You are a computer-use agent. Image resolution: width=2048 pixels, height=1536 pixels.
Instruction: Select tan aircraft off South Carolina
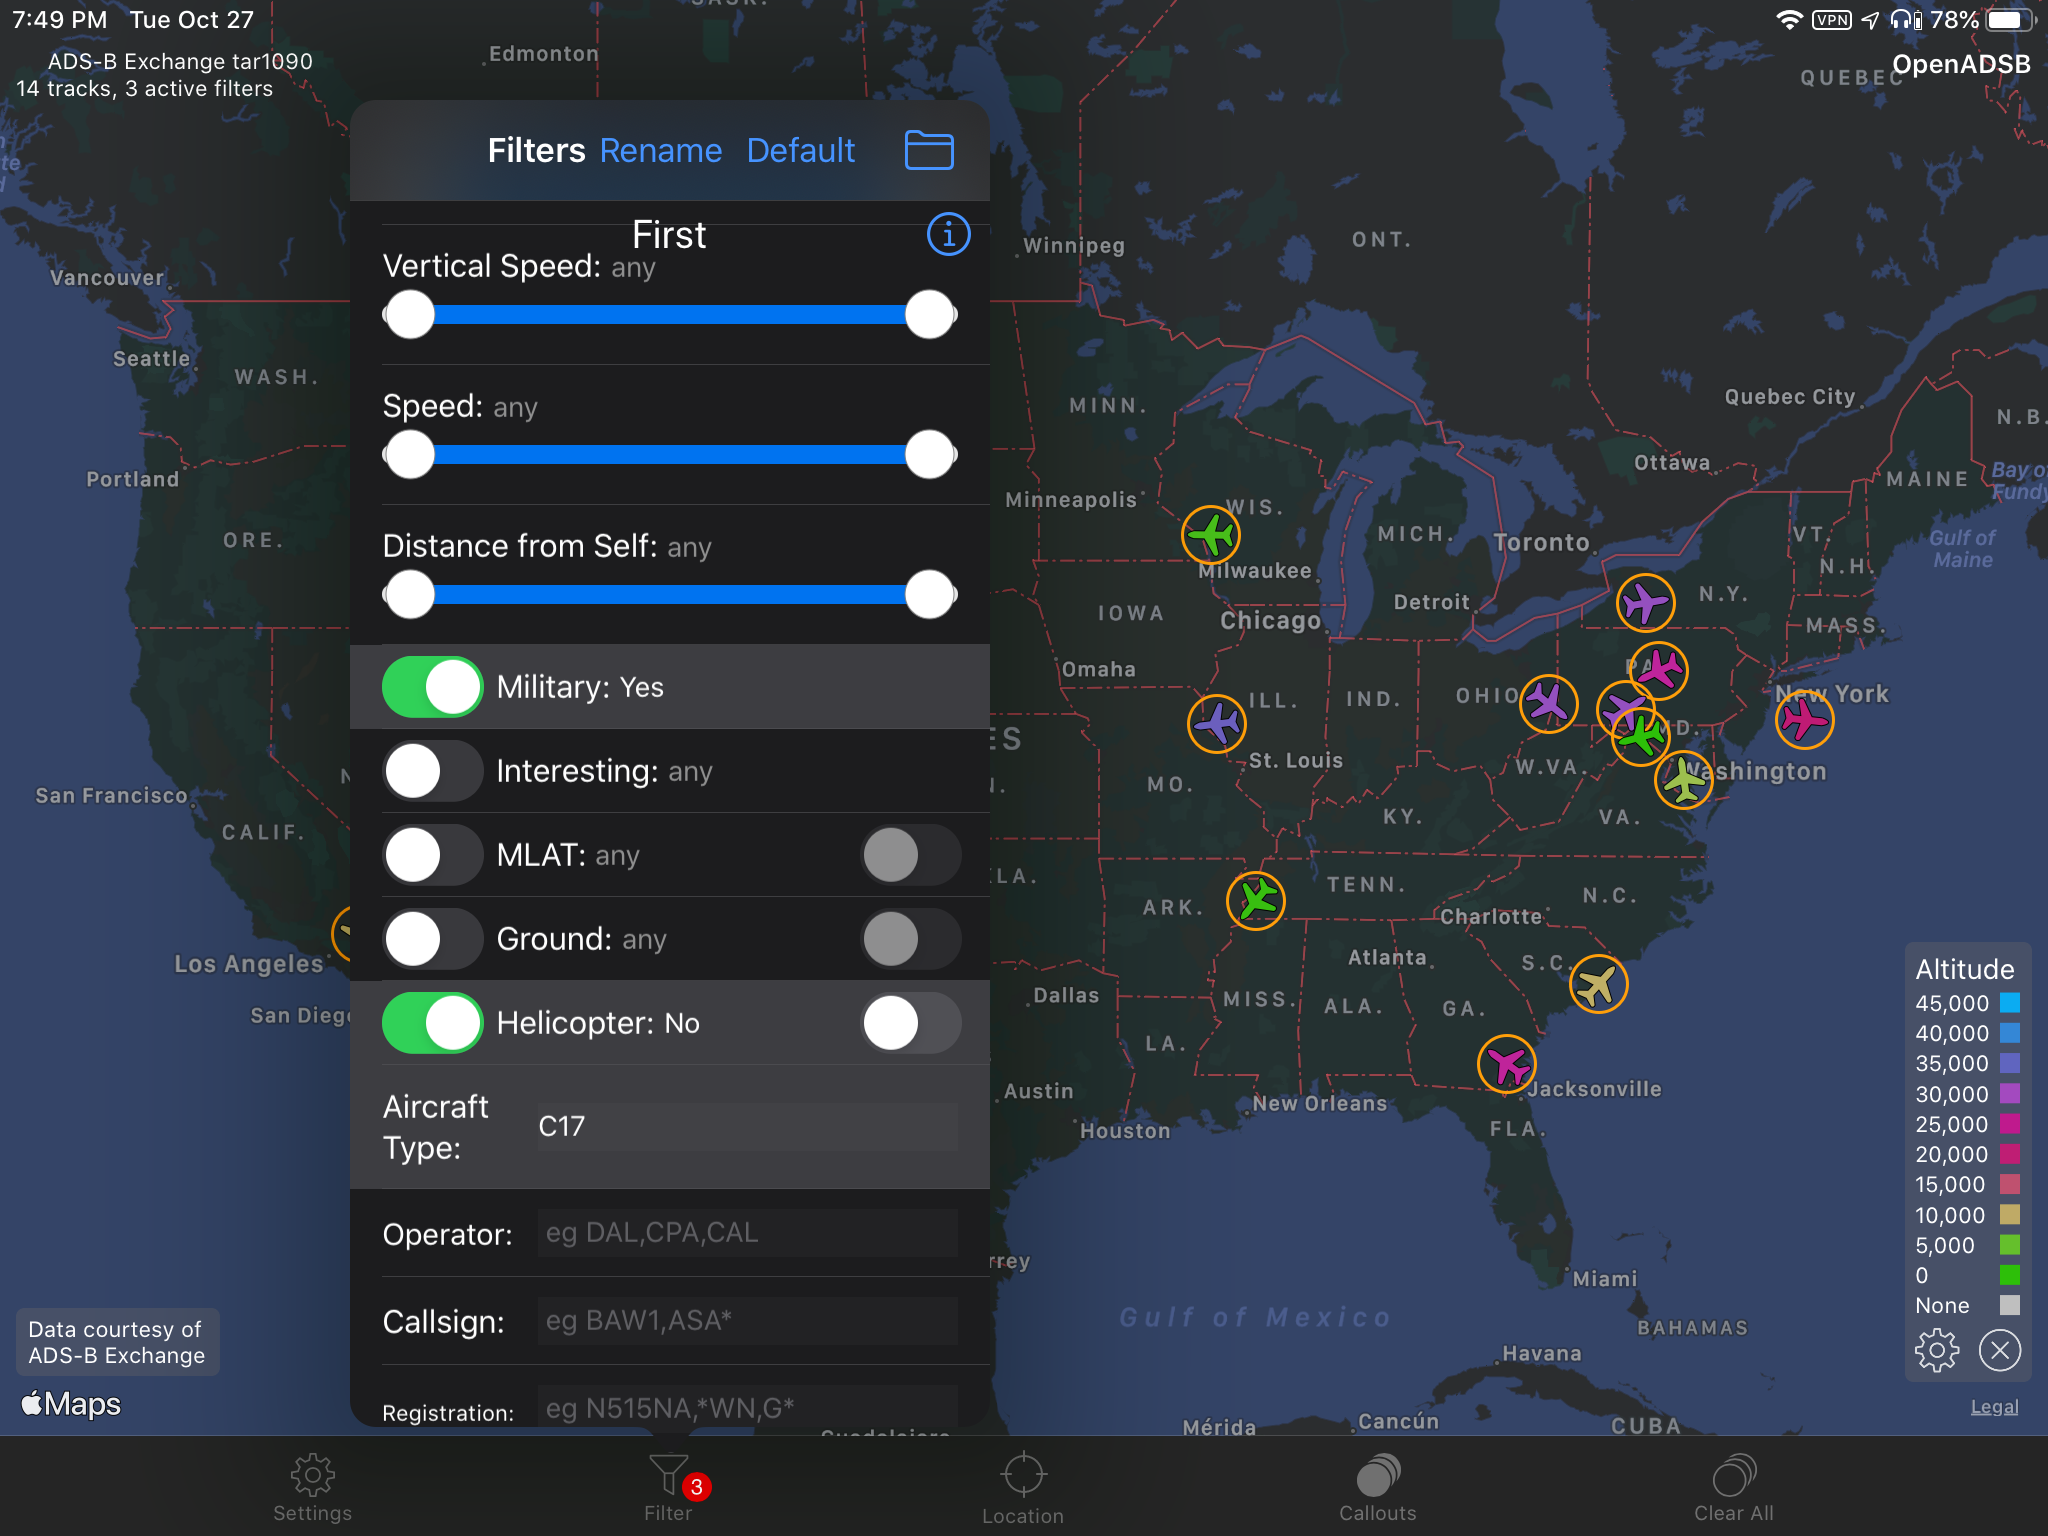coord(1598,984)
